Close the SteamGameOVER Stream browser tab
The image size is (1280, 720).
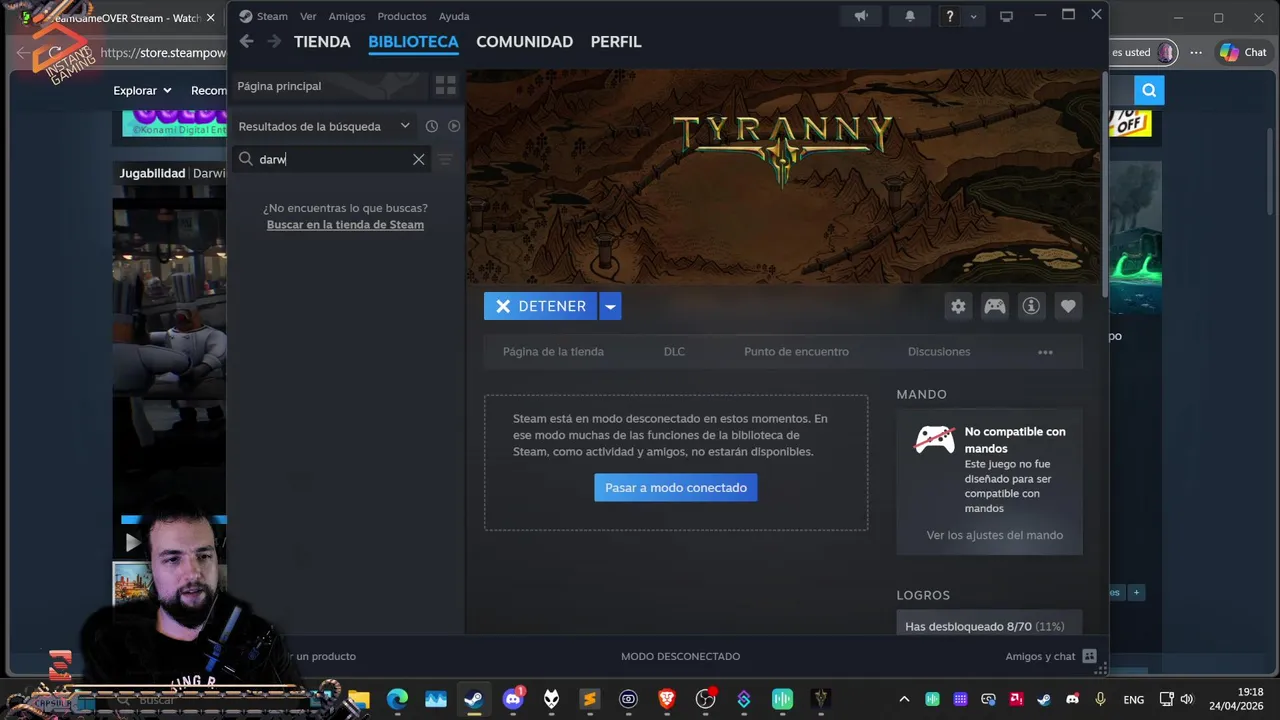pos(210,18)
